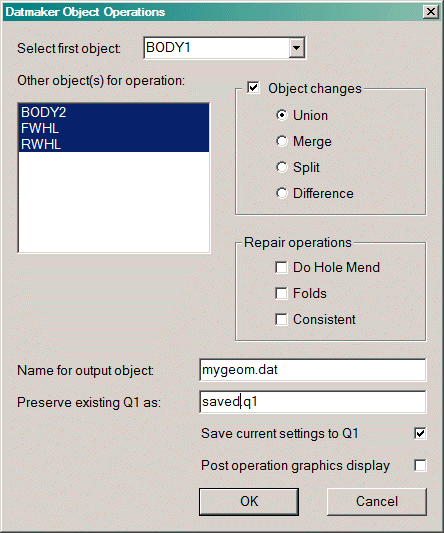The height and width of the screenshot is (533, 444).
Task: Click the output object name field
Action: tap(312, 370)
